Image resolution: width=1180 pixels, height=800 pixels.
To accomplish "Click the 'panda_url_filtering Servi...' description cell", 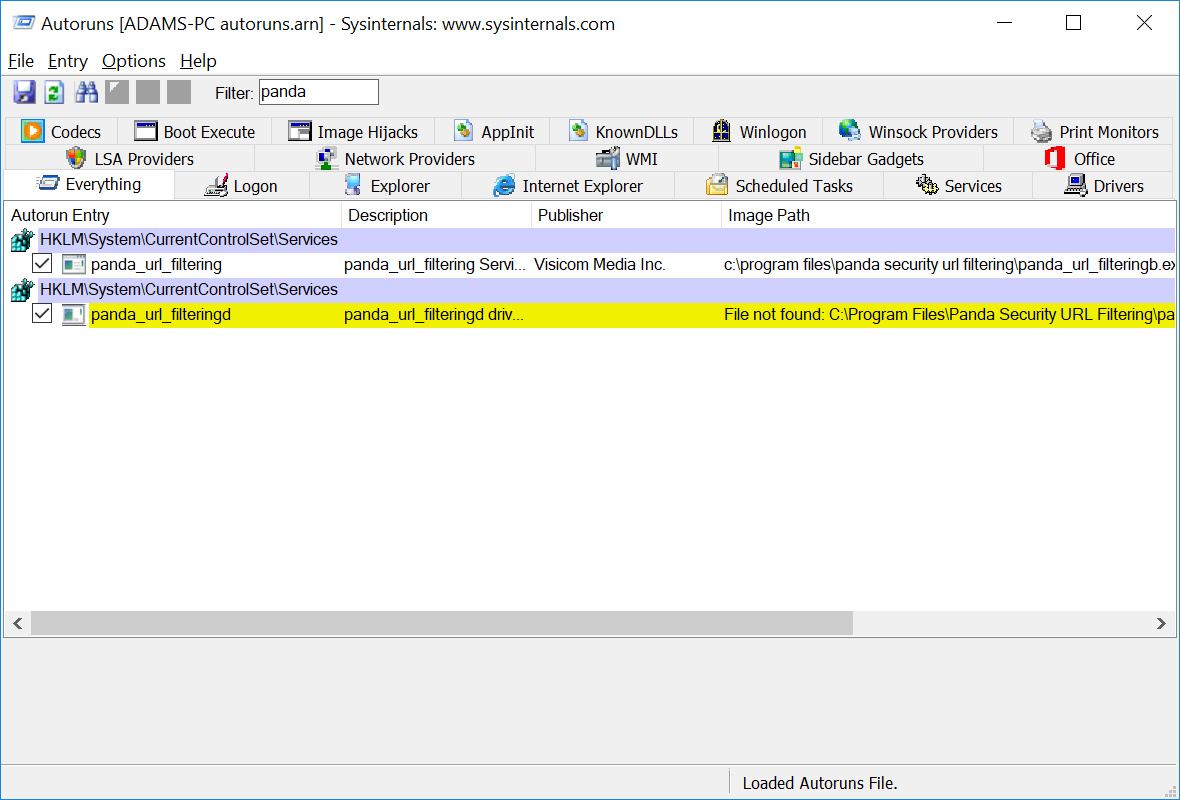I will (x=435, y=265).
